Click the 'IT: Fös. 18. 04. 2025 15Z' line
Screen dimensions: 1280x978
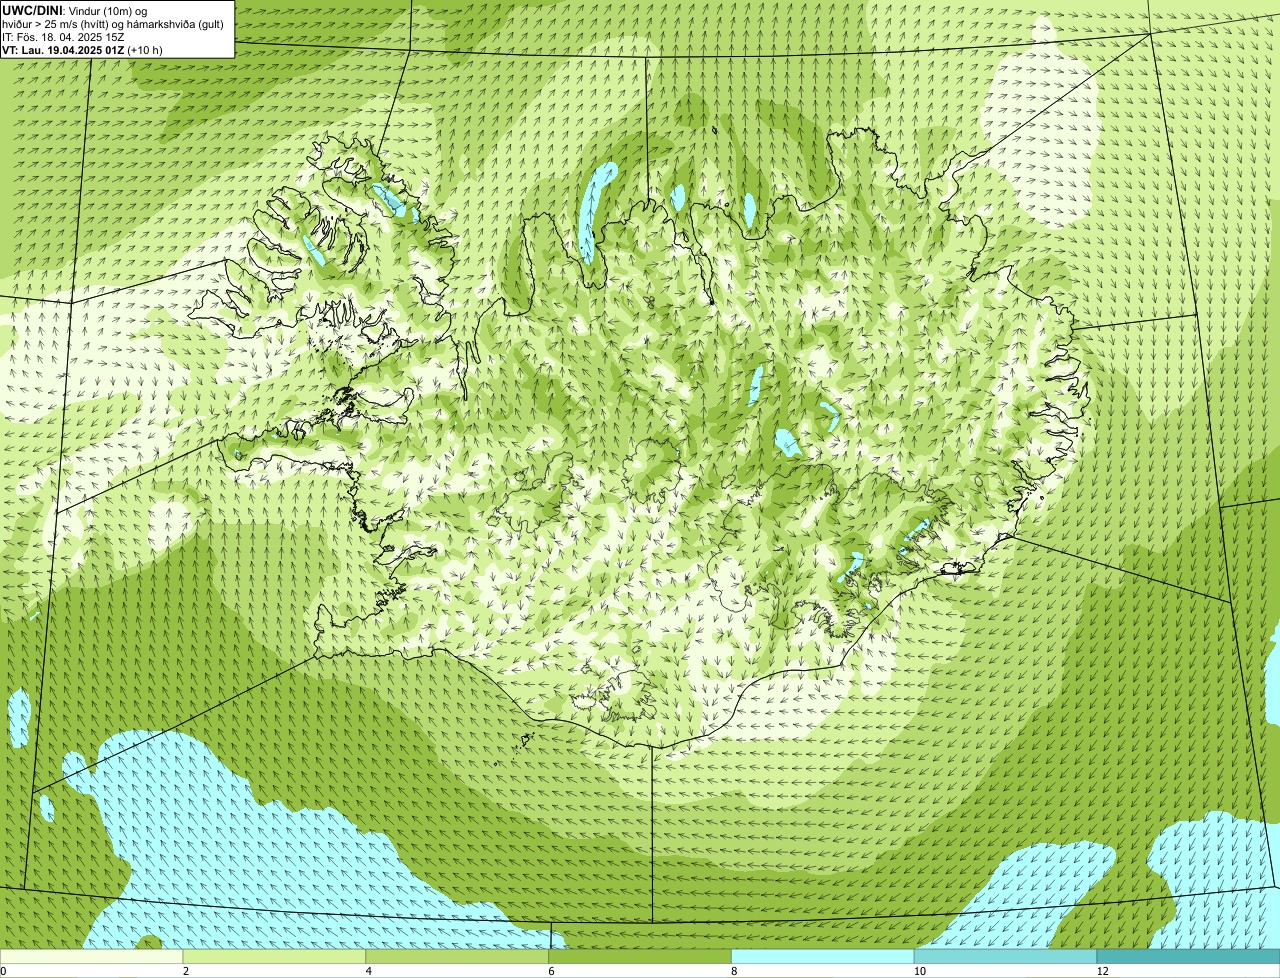(x=63, y=36)
